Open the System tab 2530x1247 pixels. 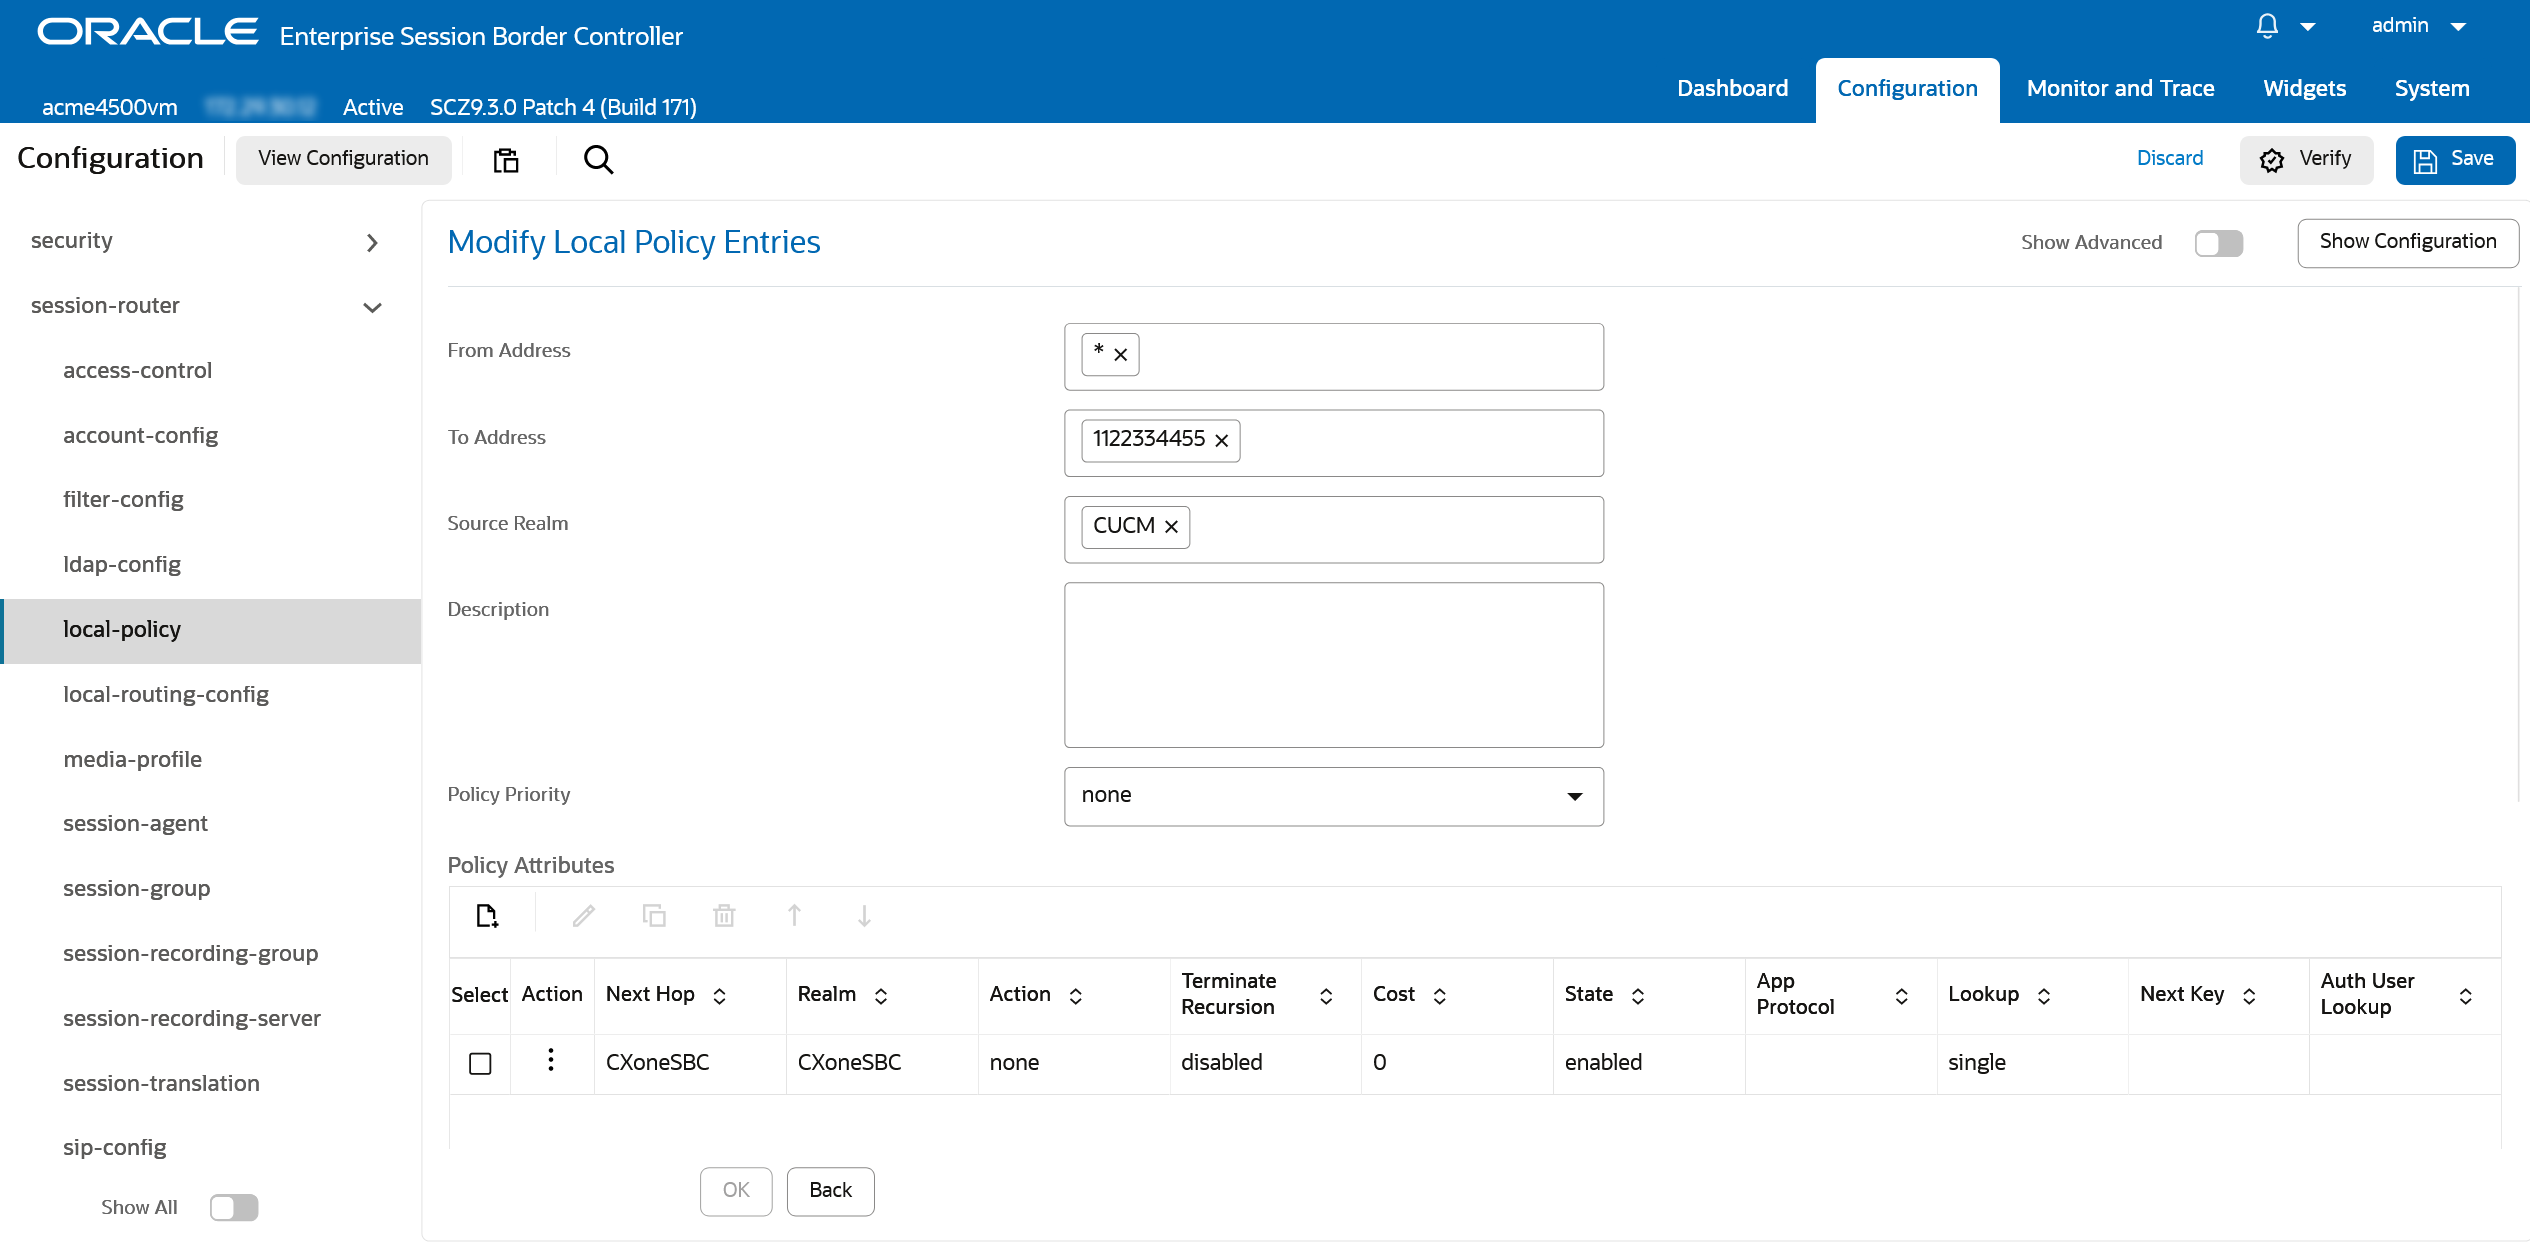tap(2432, 89)
